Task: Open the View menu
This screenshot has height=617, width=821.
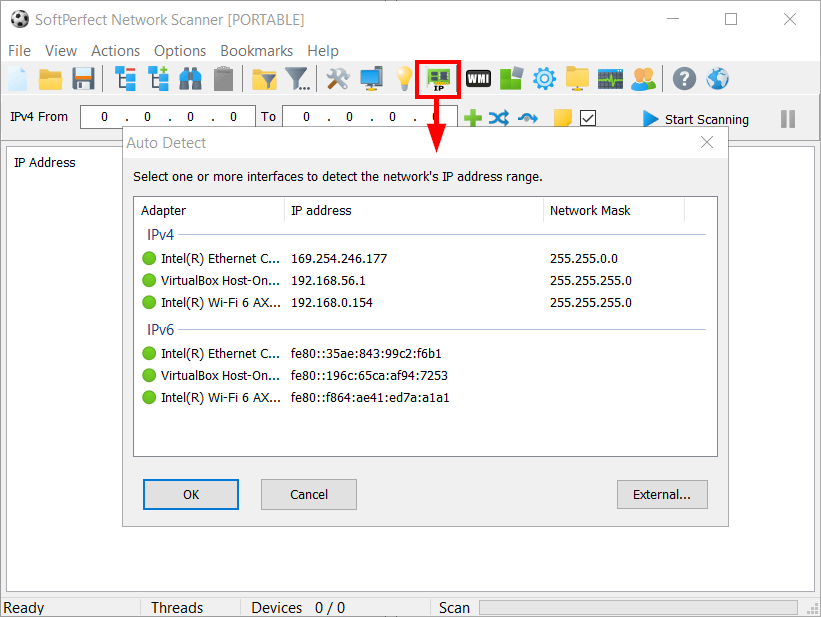Action: pyautogui.click(x=61, y=51)
